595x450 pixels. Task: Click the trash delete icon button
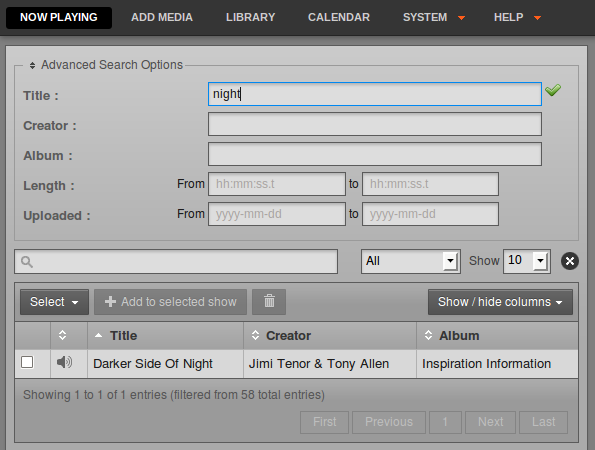point(269,302)
